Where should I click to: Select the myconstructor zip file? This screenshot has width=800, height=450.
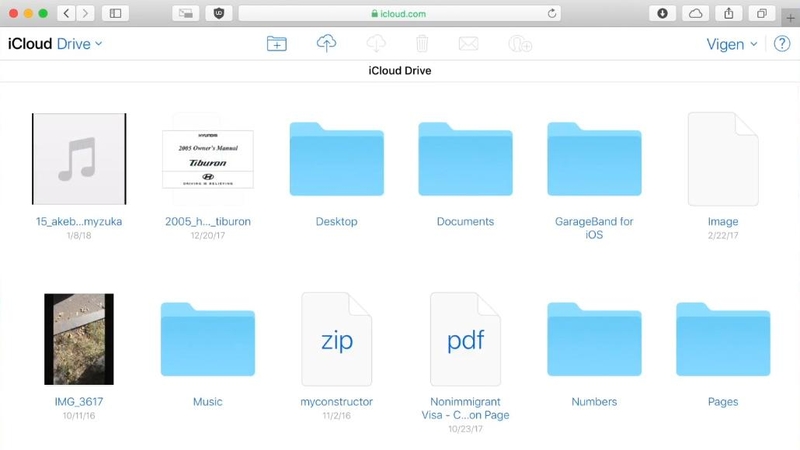tap(337, 339)
